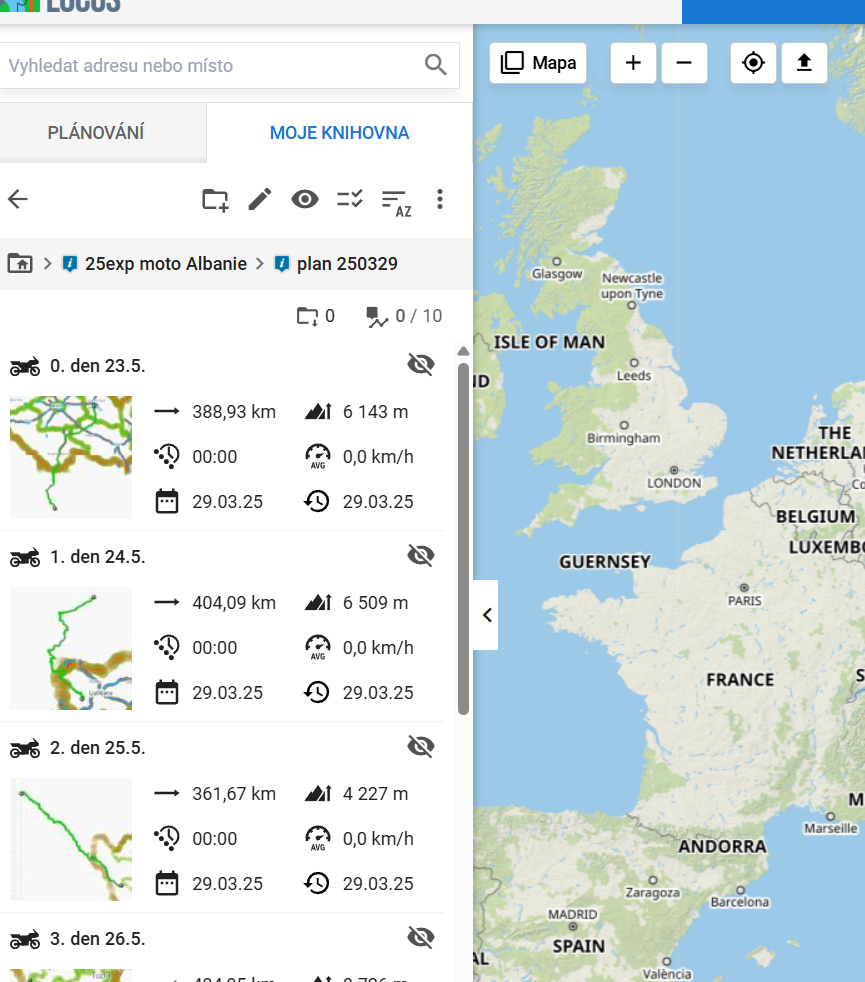Select the MOJE KNIHOVNA tab
865x982 pixels.
click(339, 133)
